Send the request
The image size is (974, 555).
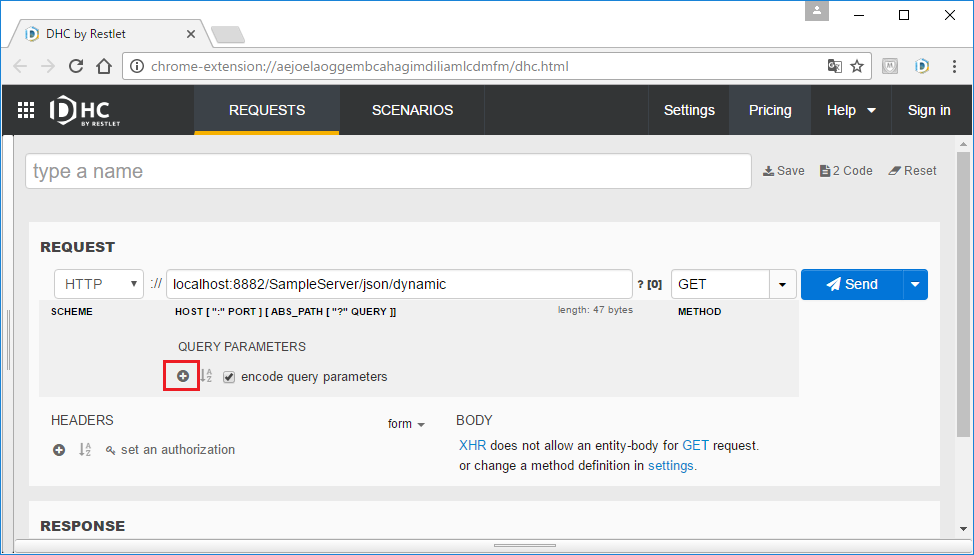[x=852, y=284]
